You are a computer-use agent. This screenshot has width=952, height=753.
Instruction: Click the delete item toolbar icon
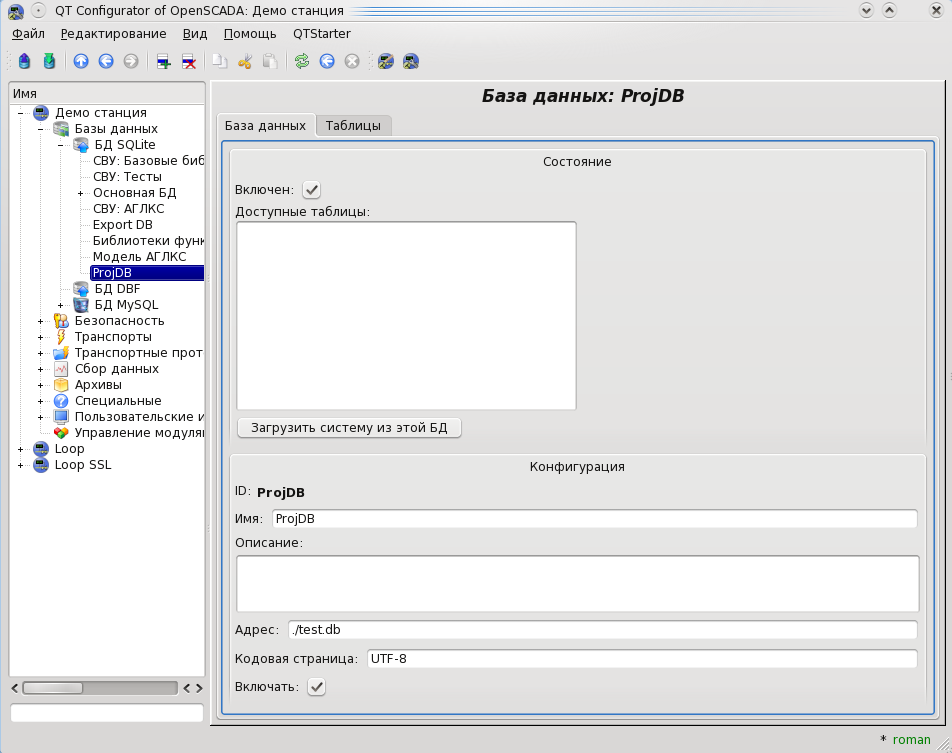(188, 61)
